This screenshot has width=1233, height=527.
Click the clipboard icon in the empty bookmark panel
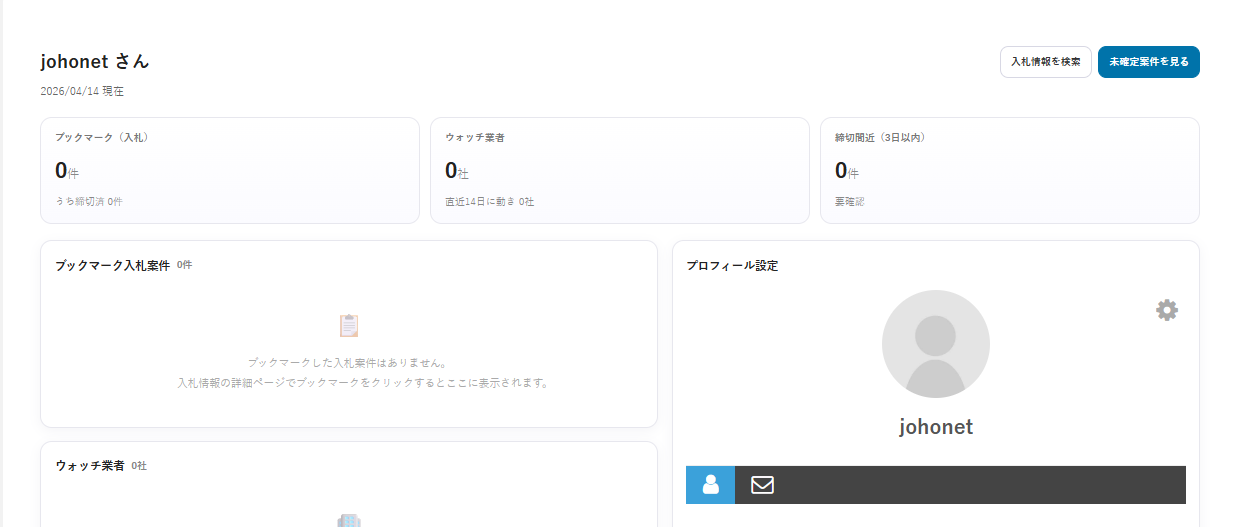point(348,325)
